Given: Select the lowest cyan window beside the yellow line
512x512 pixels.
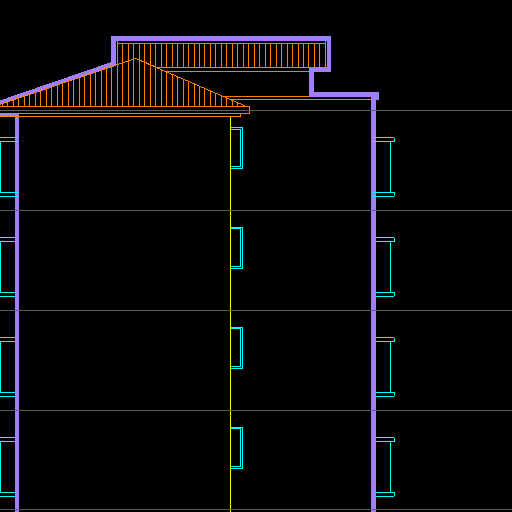Looking at the screenshot, I should tap(237, 448).
